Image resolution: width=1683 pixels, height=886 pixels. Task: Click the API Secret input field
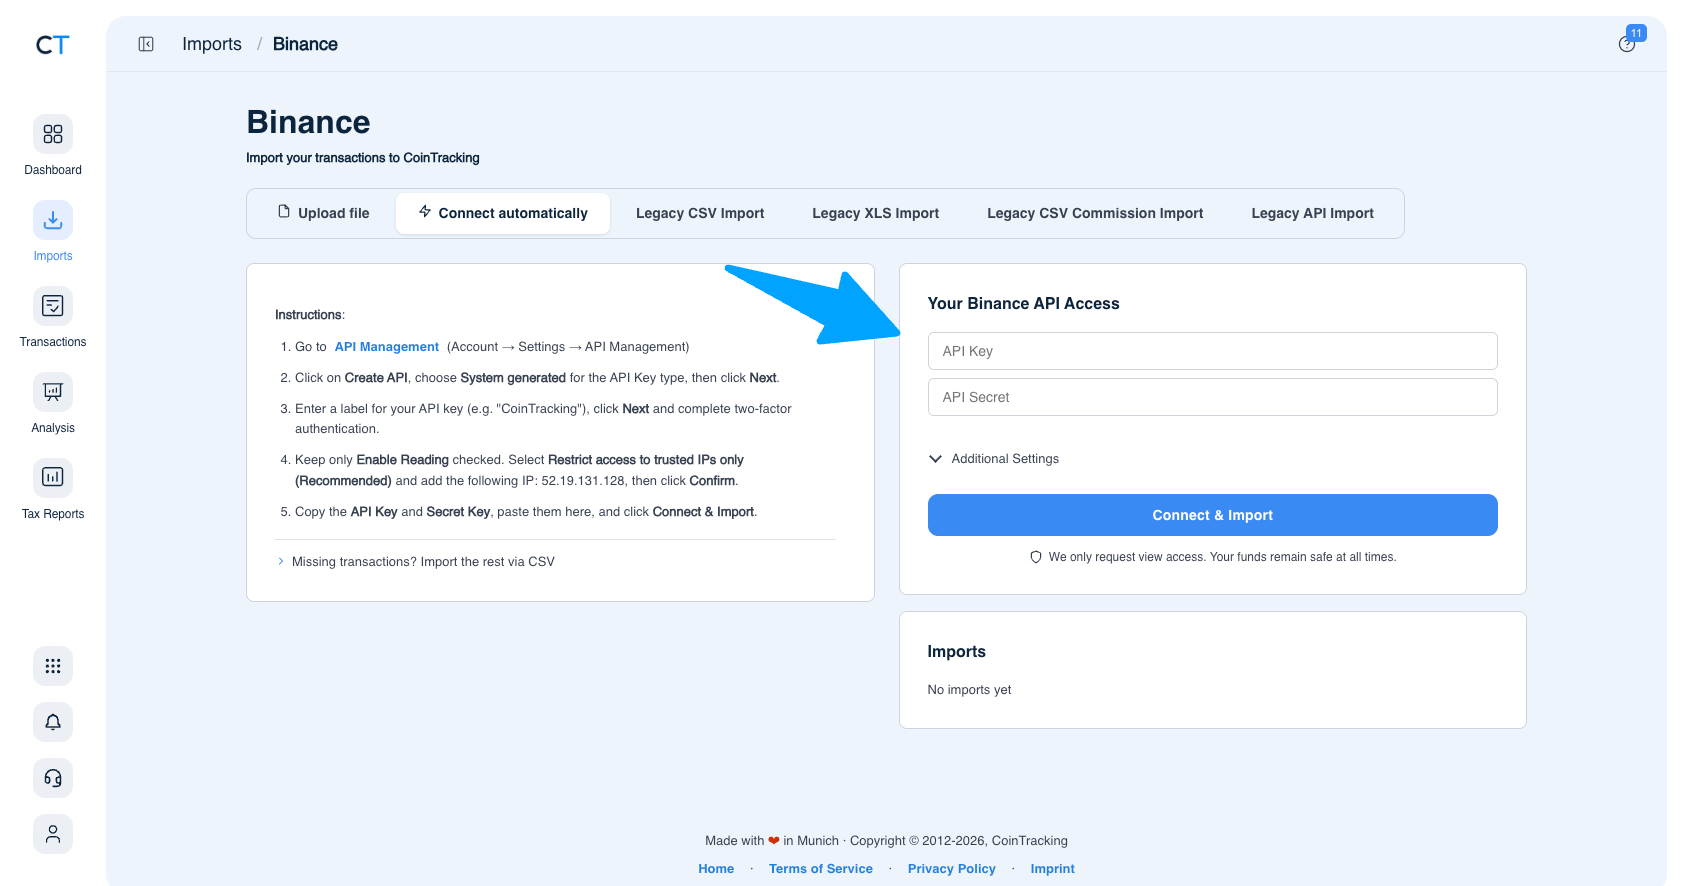[x=1212, y=397]
